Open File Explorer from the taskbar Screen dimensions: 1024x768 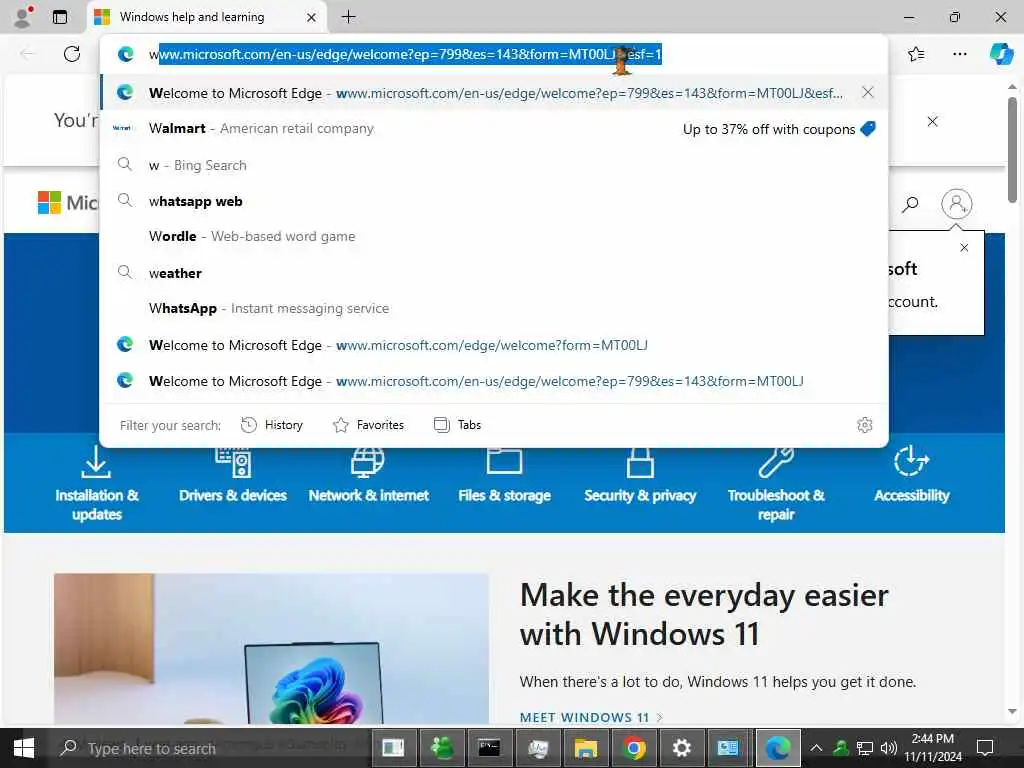585,748
